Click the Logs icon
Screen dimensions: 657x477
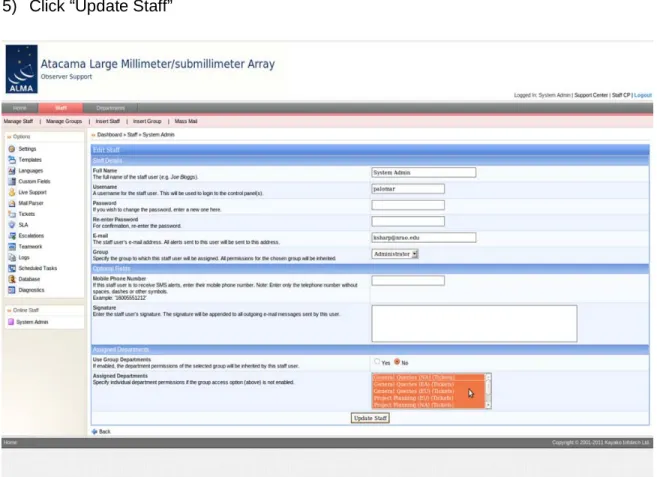[12, 257]
